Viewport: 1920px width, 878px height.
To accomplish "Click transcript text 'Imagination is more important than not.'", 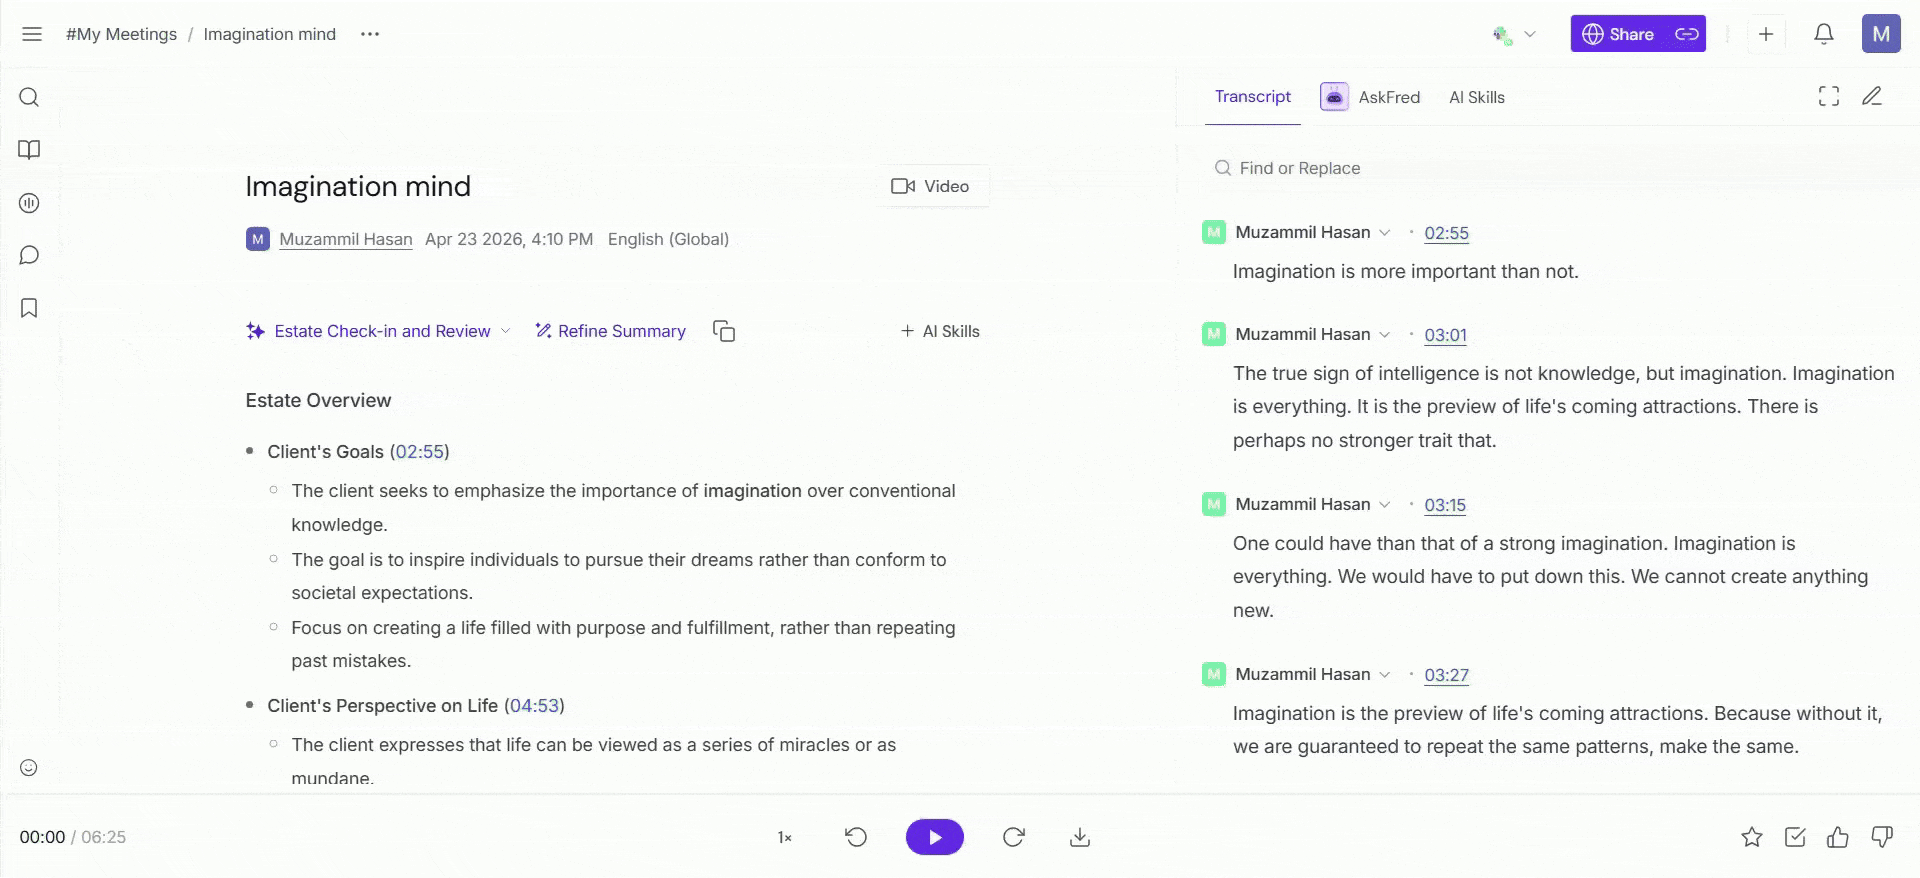I will (1405, 271).
